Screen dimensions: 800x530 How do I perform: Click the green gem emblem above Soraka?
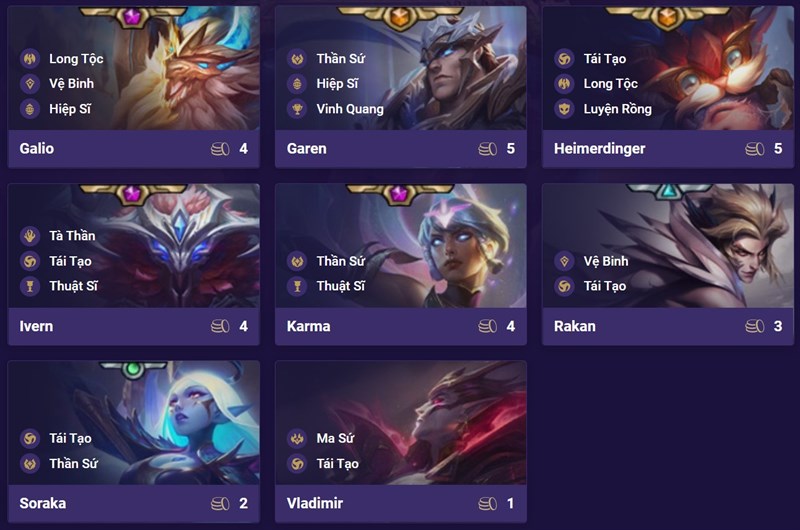(x=133, y=369)
